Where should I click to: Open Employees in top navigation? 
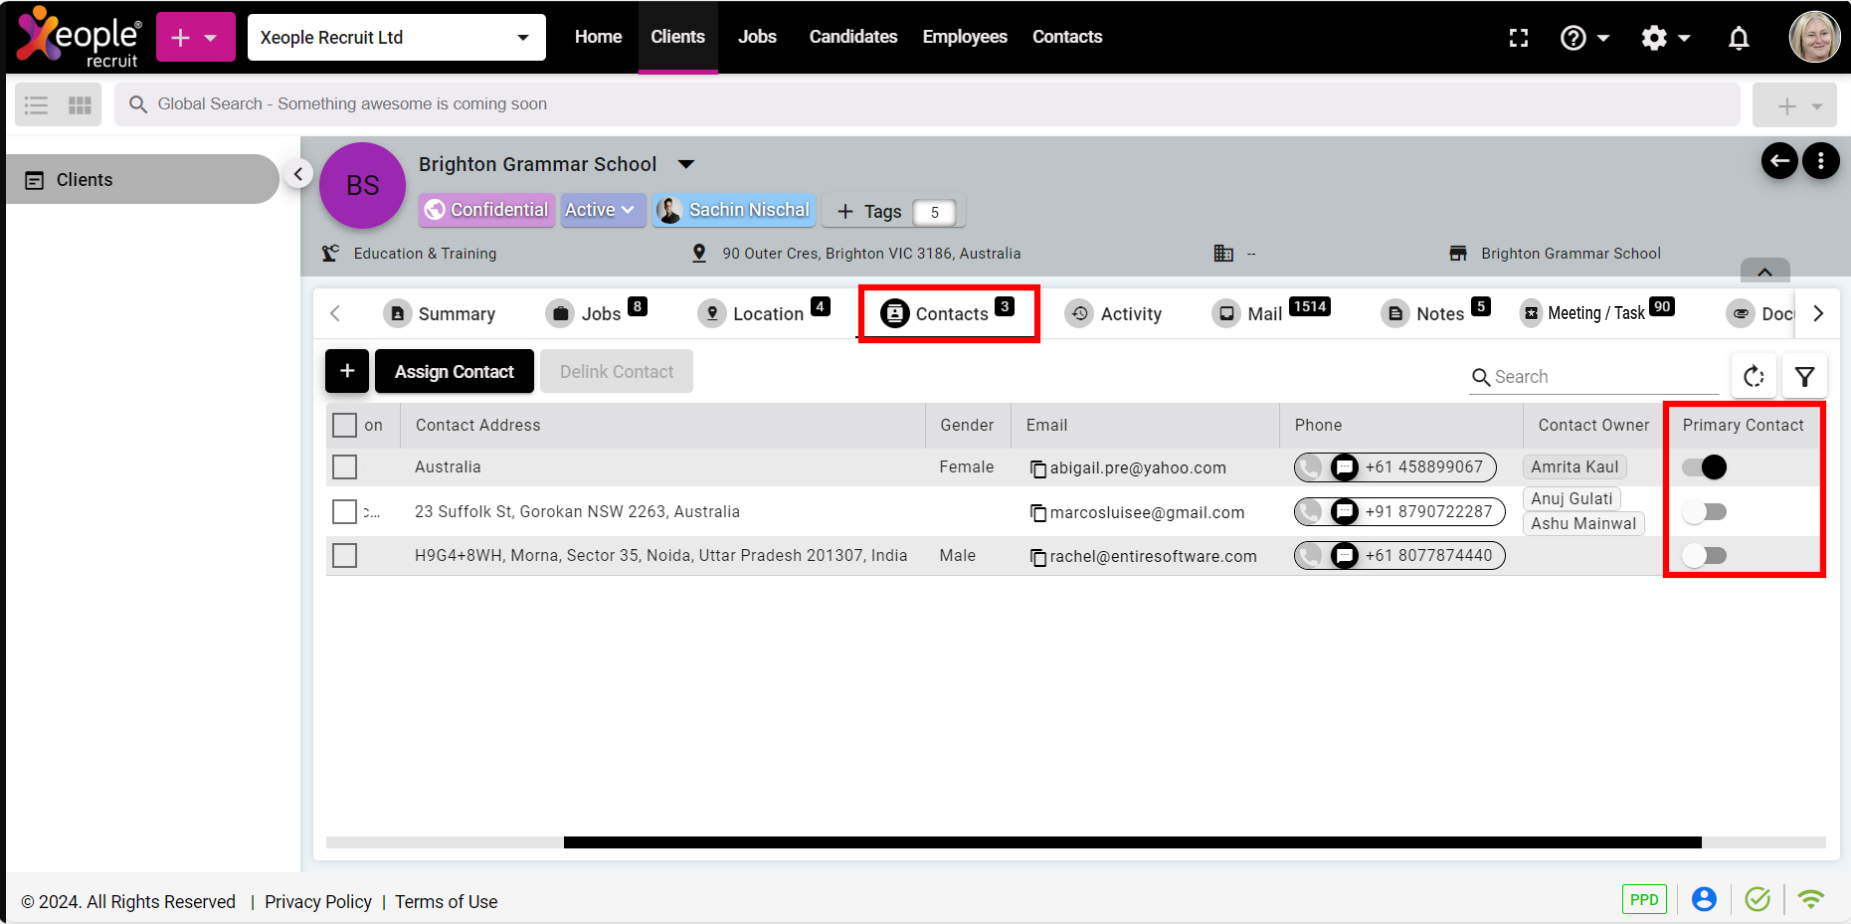965,37
